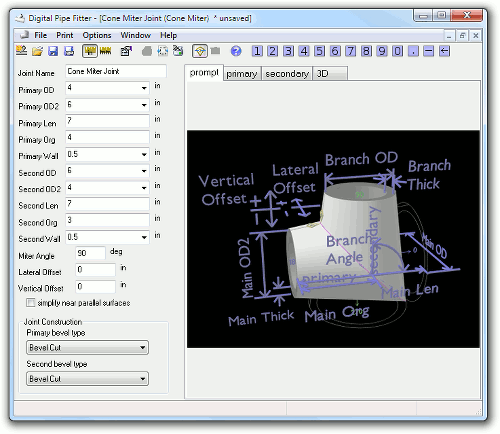Click the Primary Len input field

click(x=107, y=121)
